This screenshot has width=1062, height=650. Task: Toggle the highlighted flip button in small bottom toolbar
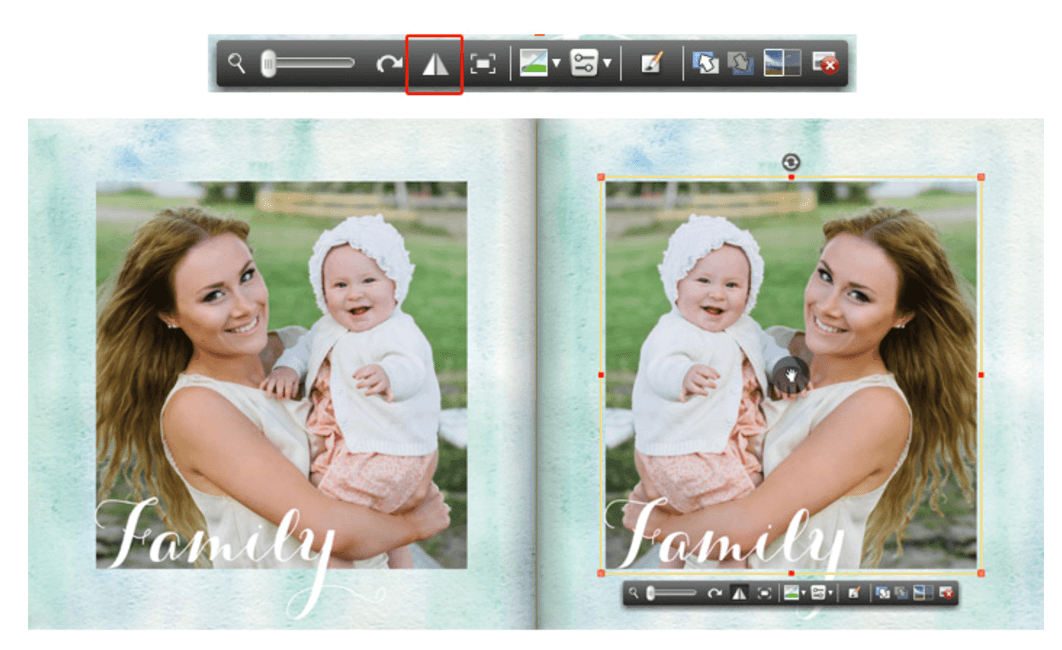point(739,593)
